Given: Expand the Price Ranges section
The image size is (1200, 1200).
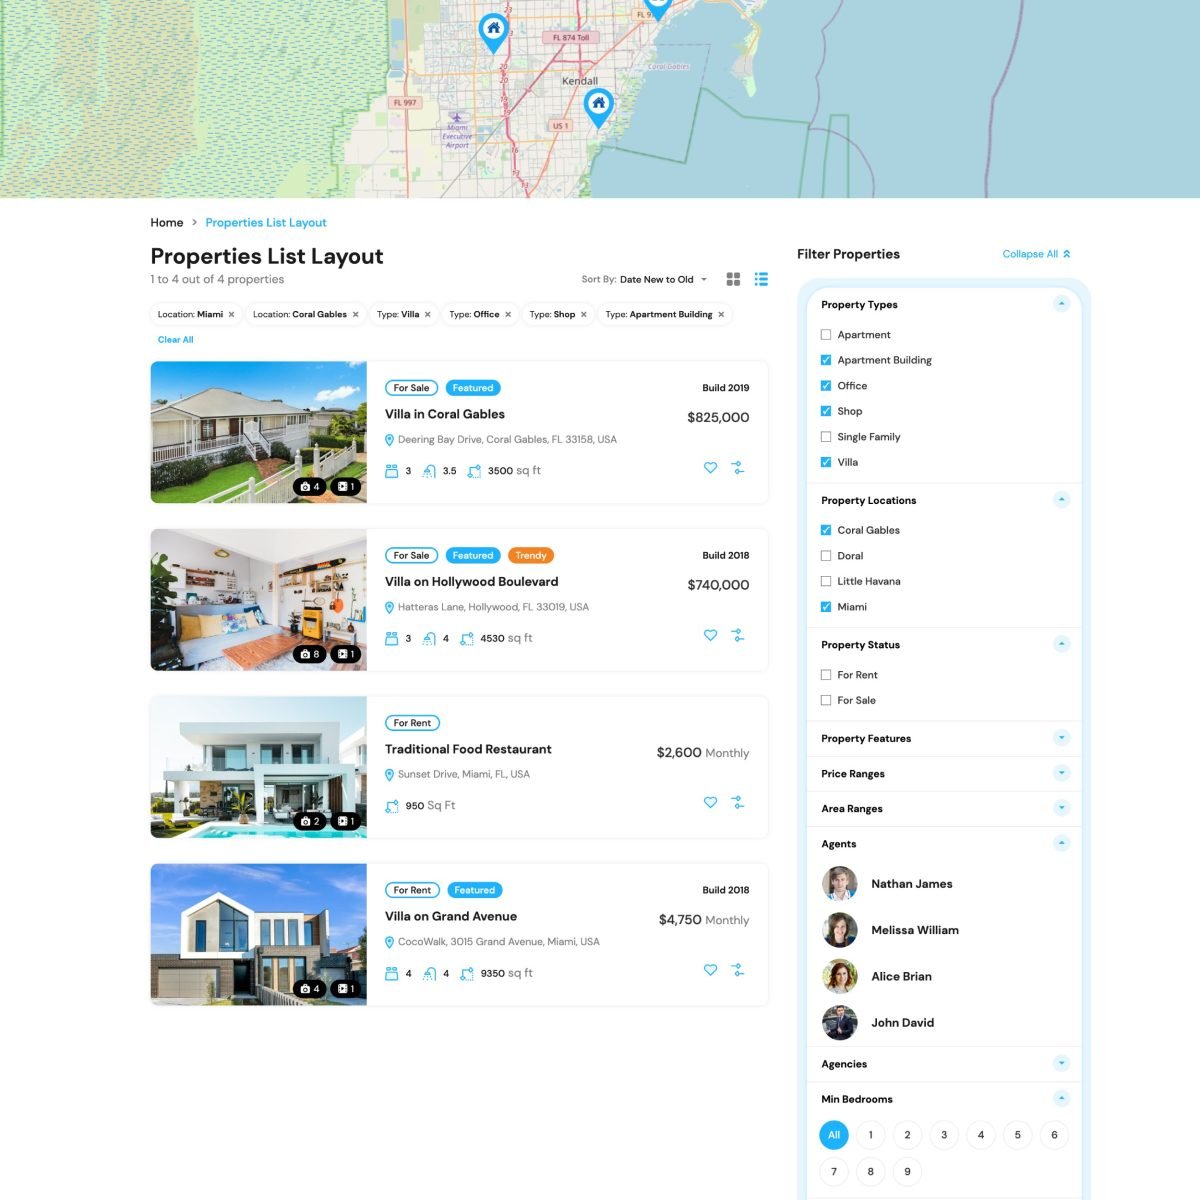Looking at the screenshot, I should (x=1061, y=773).
